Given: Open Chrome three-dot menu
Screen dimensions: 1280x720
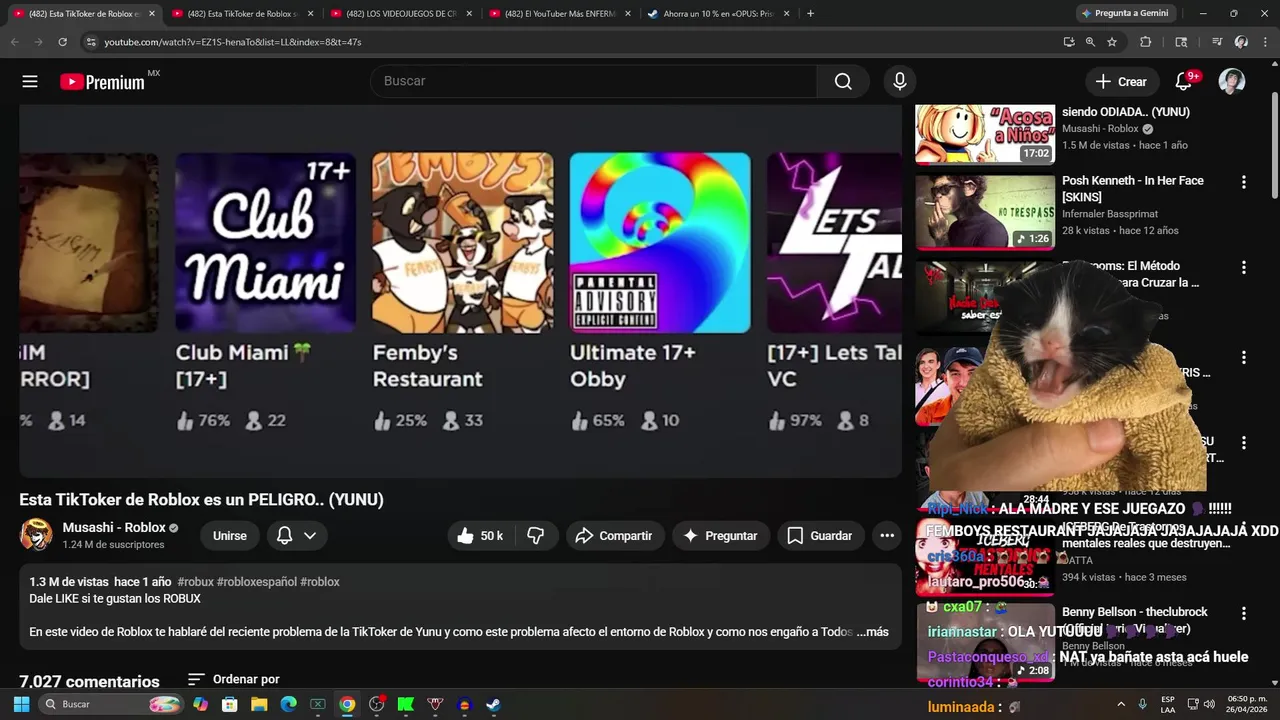Looking at the screenshot, I should (x=1265, y=42).
